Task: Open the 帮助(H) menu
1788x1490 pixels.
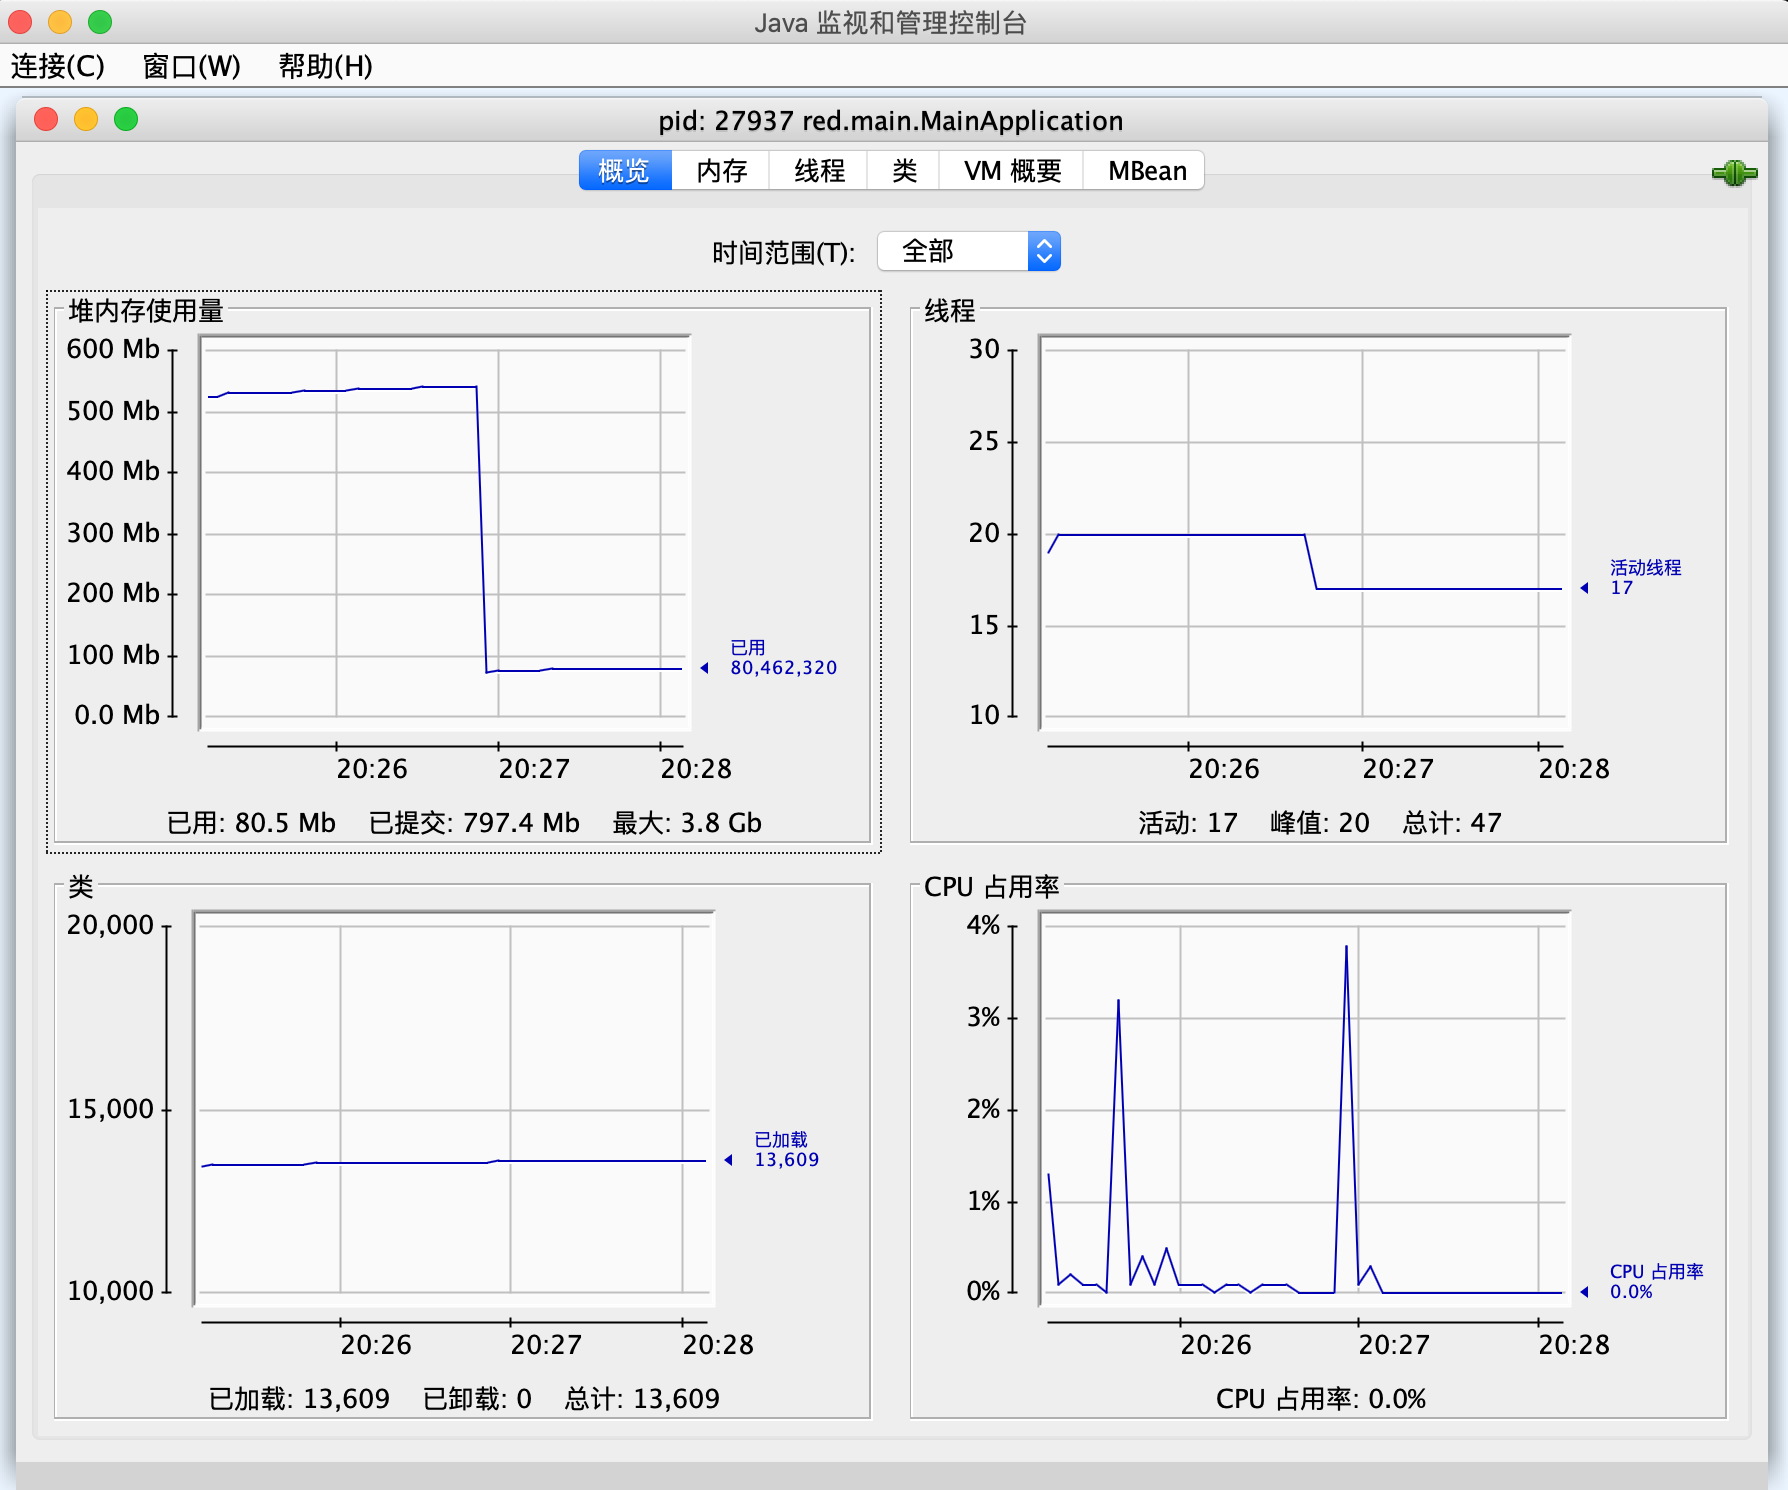Action: click(325, 66)
